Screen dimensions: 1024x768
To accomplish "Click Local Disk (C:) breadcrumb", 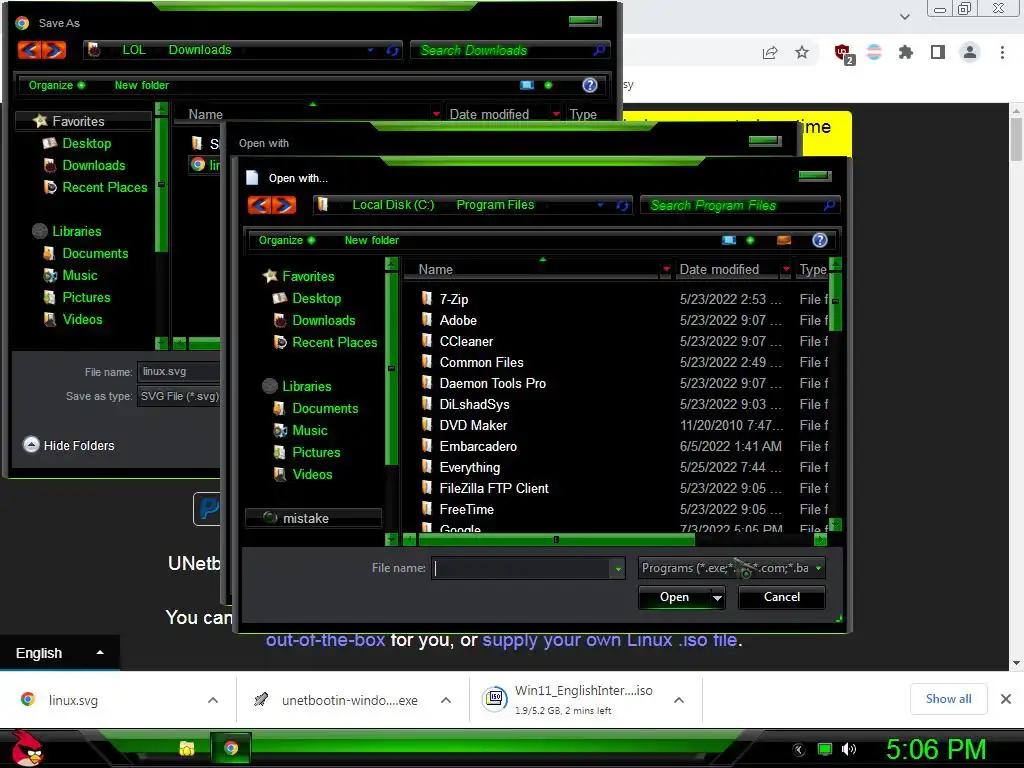I will pyautogui.click(x=393, y=205).
